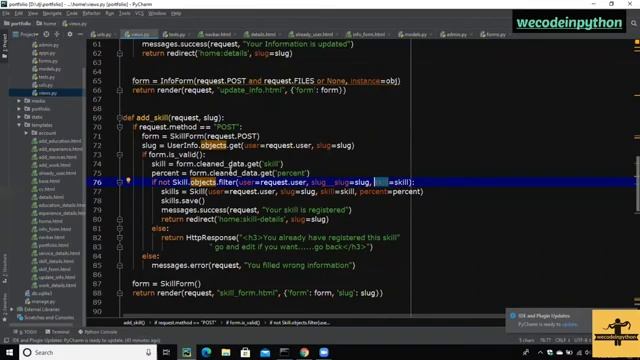Screen dimensions: 640x360
Task: Open Microsoft Edge from the taskbar
Action: (x=206, y=352)
